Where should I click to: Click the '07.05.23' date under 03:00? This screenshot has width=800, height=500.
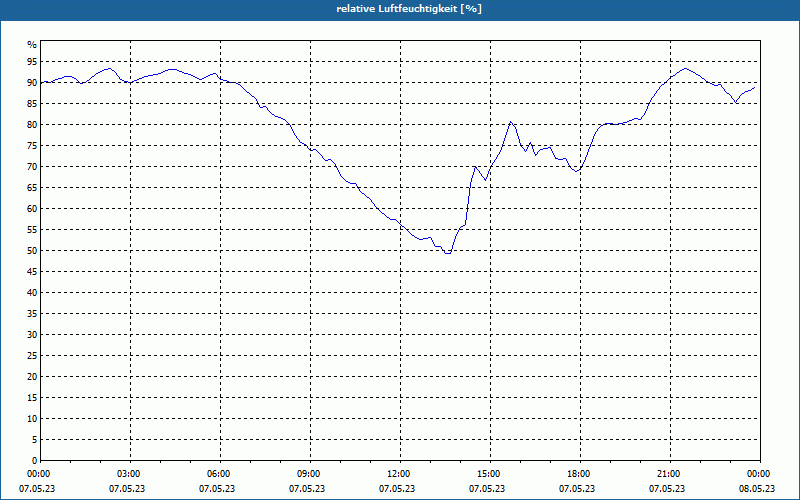point(127,489)
